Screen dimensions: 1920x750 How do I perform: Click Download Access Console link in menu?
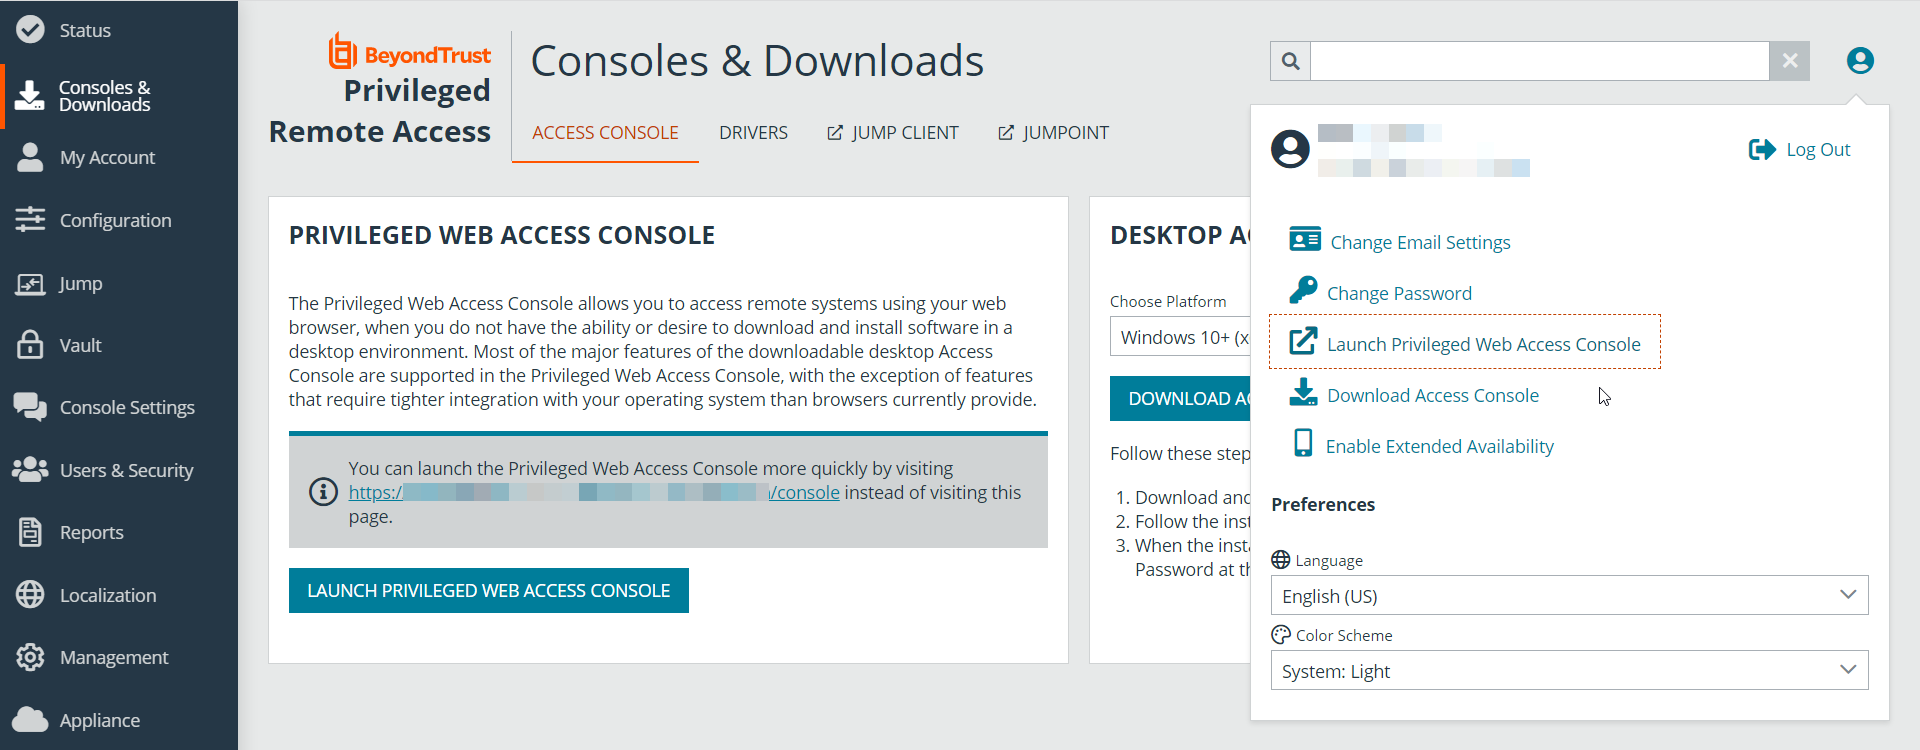(1432, 395)
